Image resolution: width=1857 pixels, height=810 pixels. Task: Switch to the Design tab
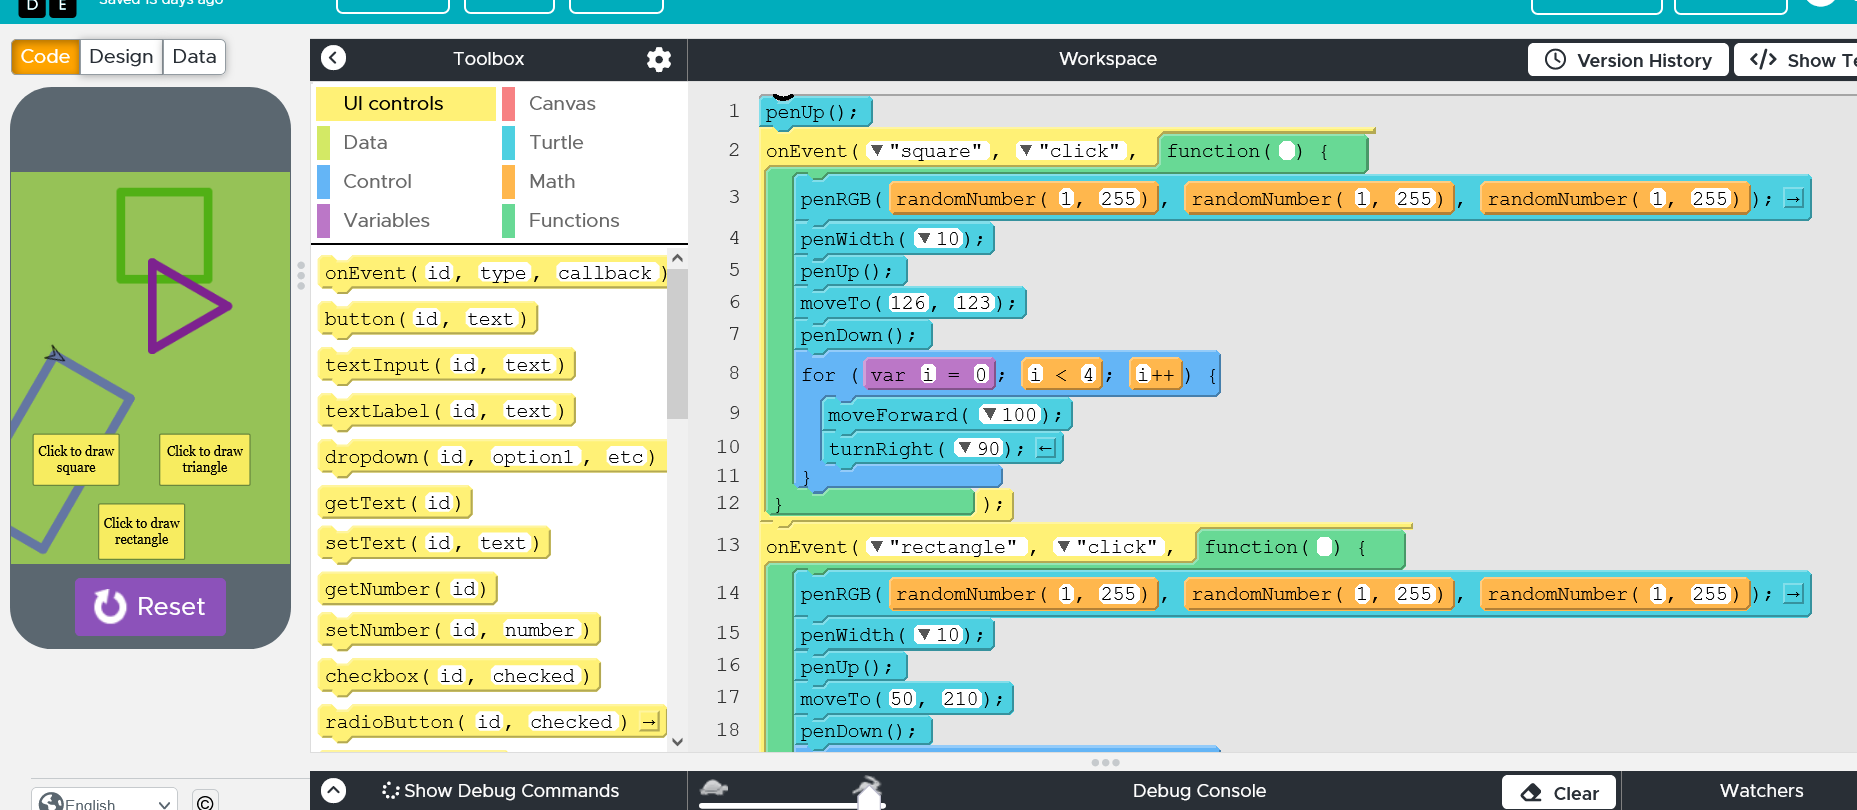121,57
